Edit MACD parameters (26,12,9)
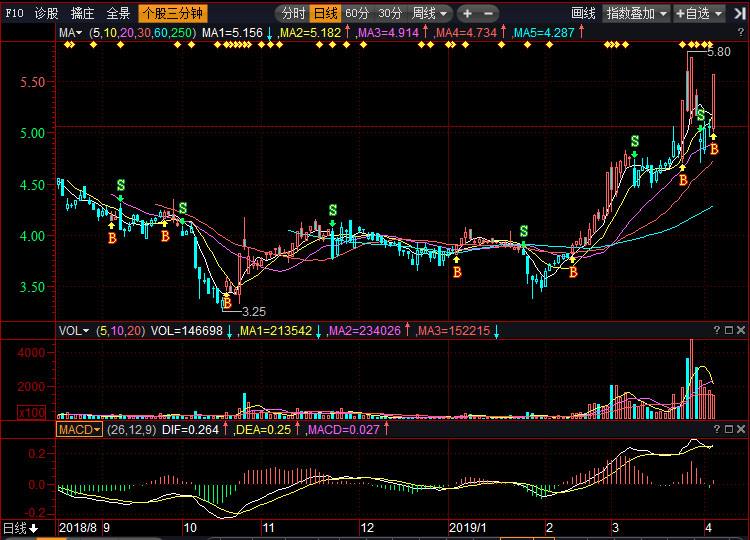 tap(132, 430)
